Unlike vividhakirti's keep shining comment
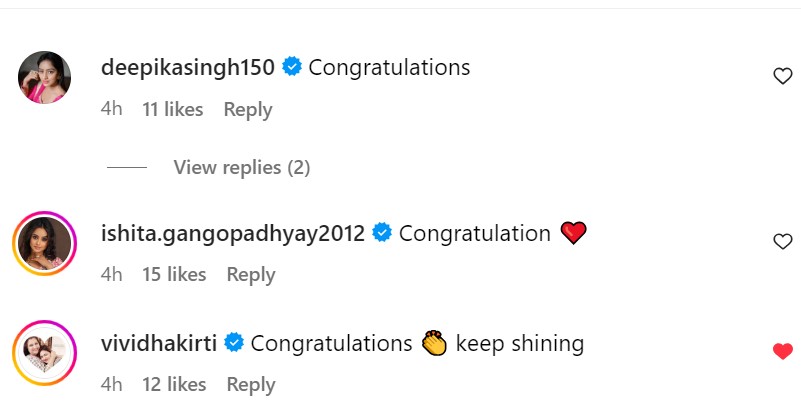 pyautogui.click(x=783, y=351)
